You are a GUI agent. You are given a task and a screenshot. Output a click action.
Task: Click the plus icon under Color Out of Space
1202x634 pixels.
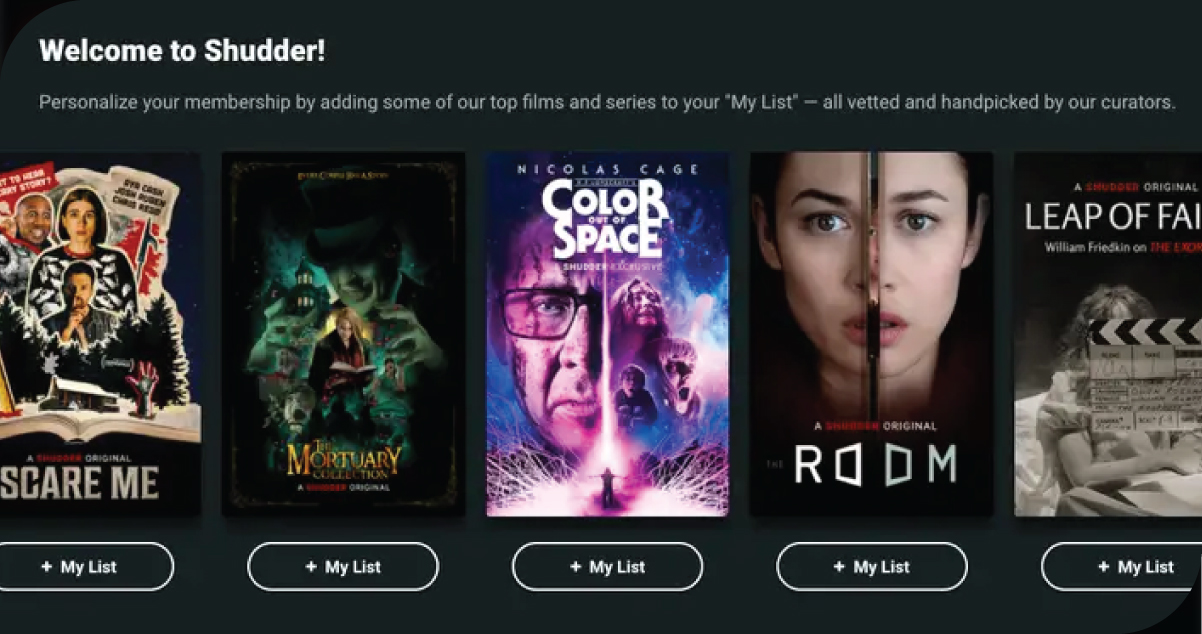click(x=575, y=567)
